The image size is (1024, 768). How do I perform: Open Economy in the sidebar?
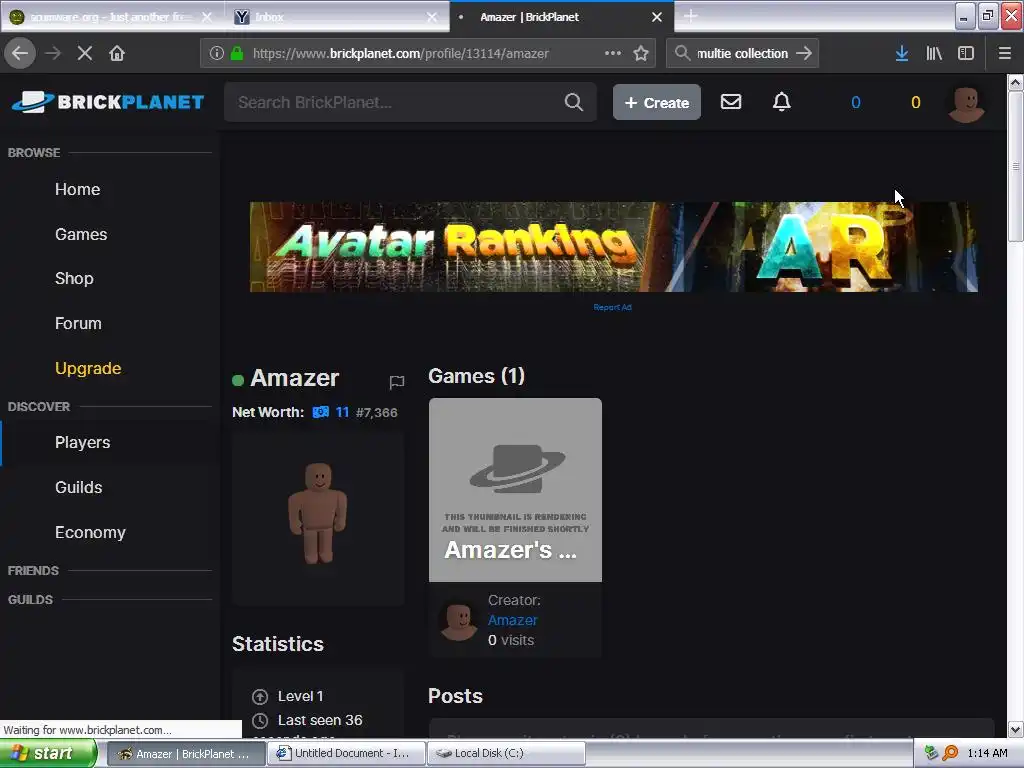(x=90, y=532)
